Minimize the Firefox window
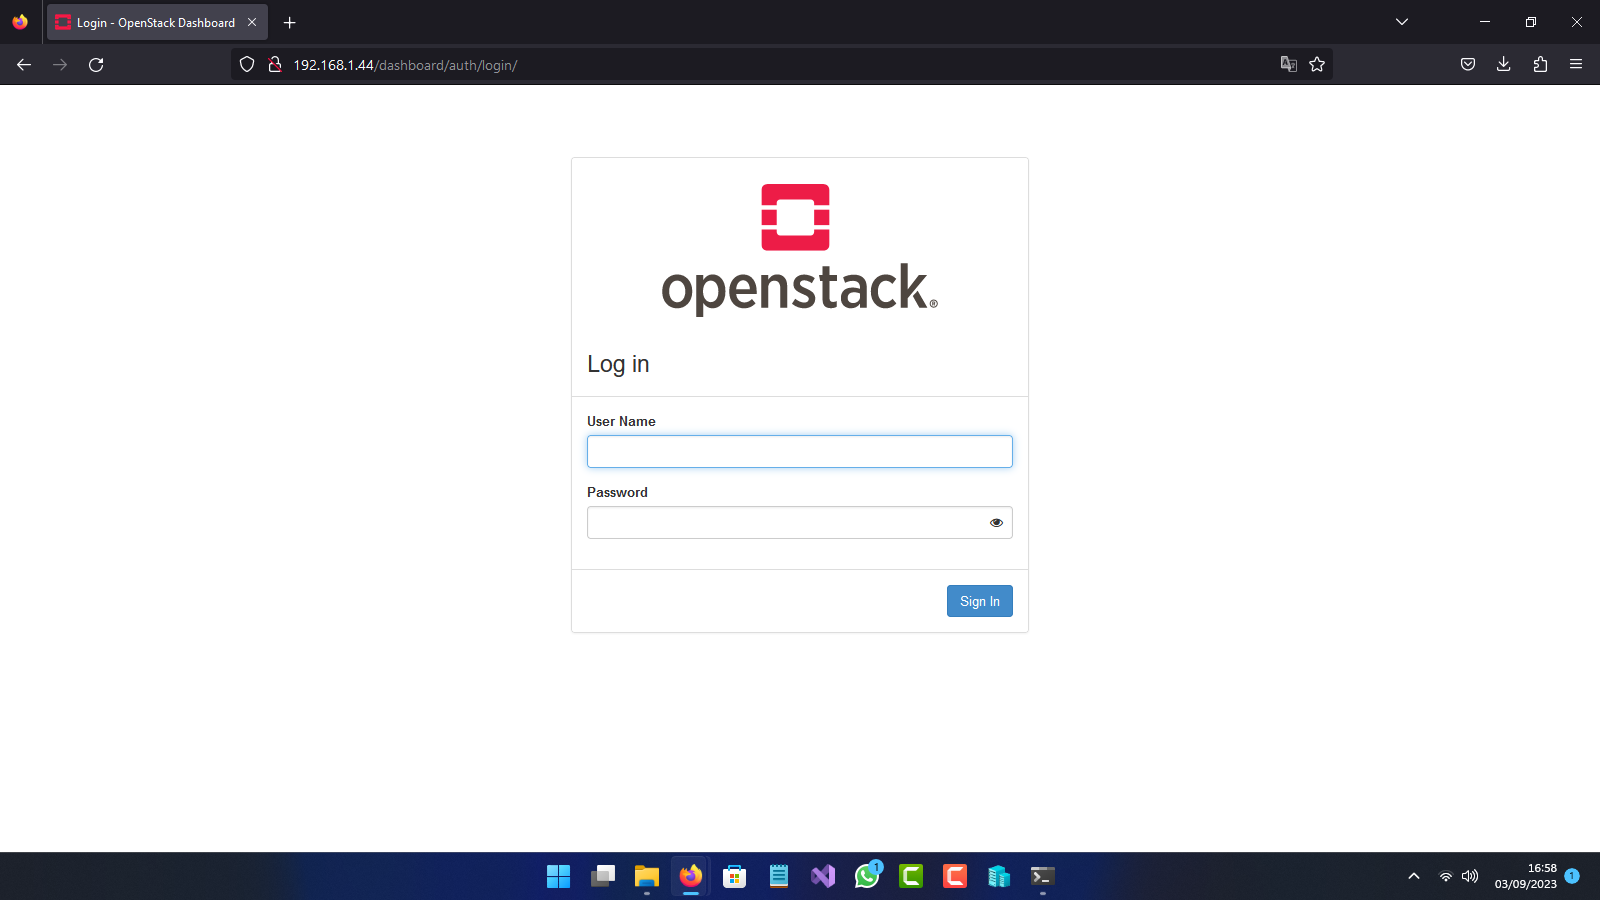This screenshot has height=900, width=1600. click(x=1485, y=22)
